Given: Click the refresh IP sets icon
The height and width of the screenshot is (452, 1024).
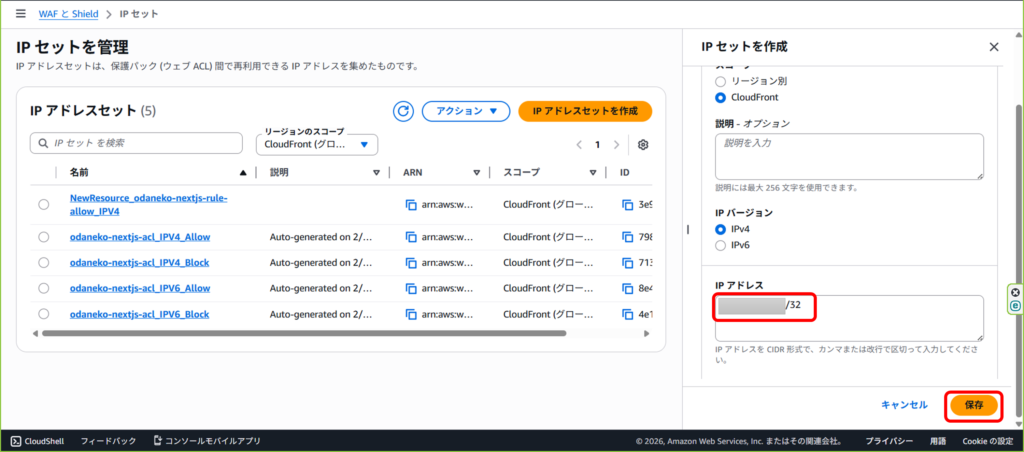Looking at the screenshot, I should (x=404, y=111).
